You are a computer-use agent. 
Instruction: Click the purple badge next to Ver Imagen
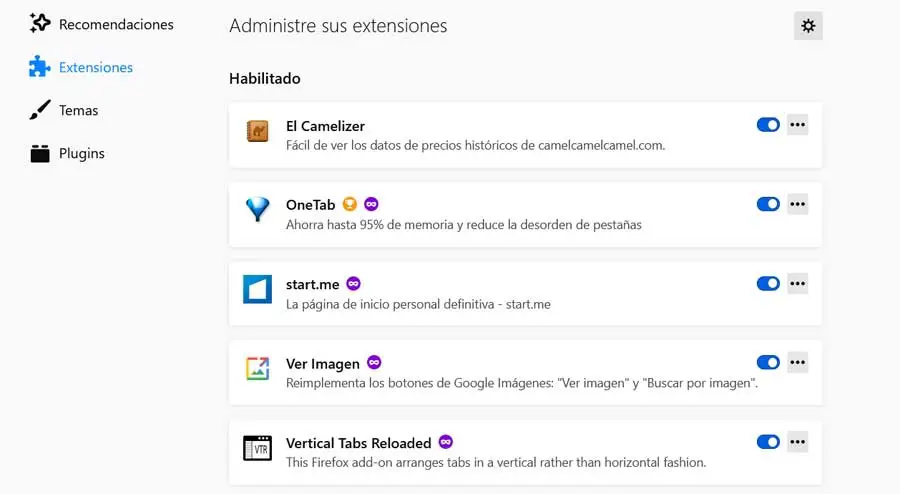tap(374, 363)
